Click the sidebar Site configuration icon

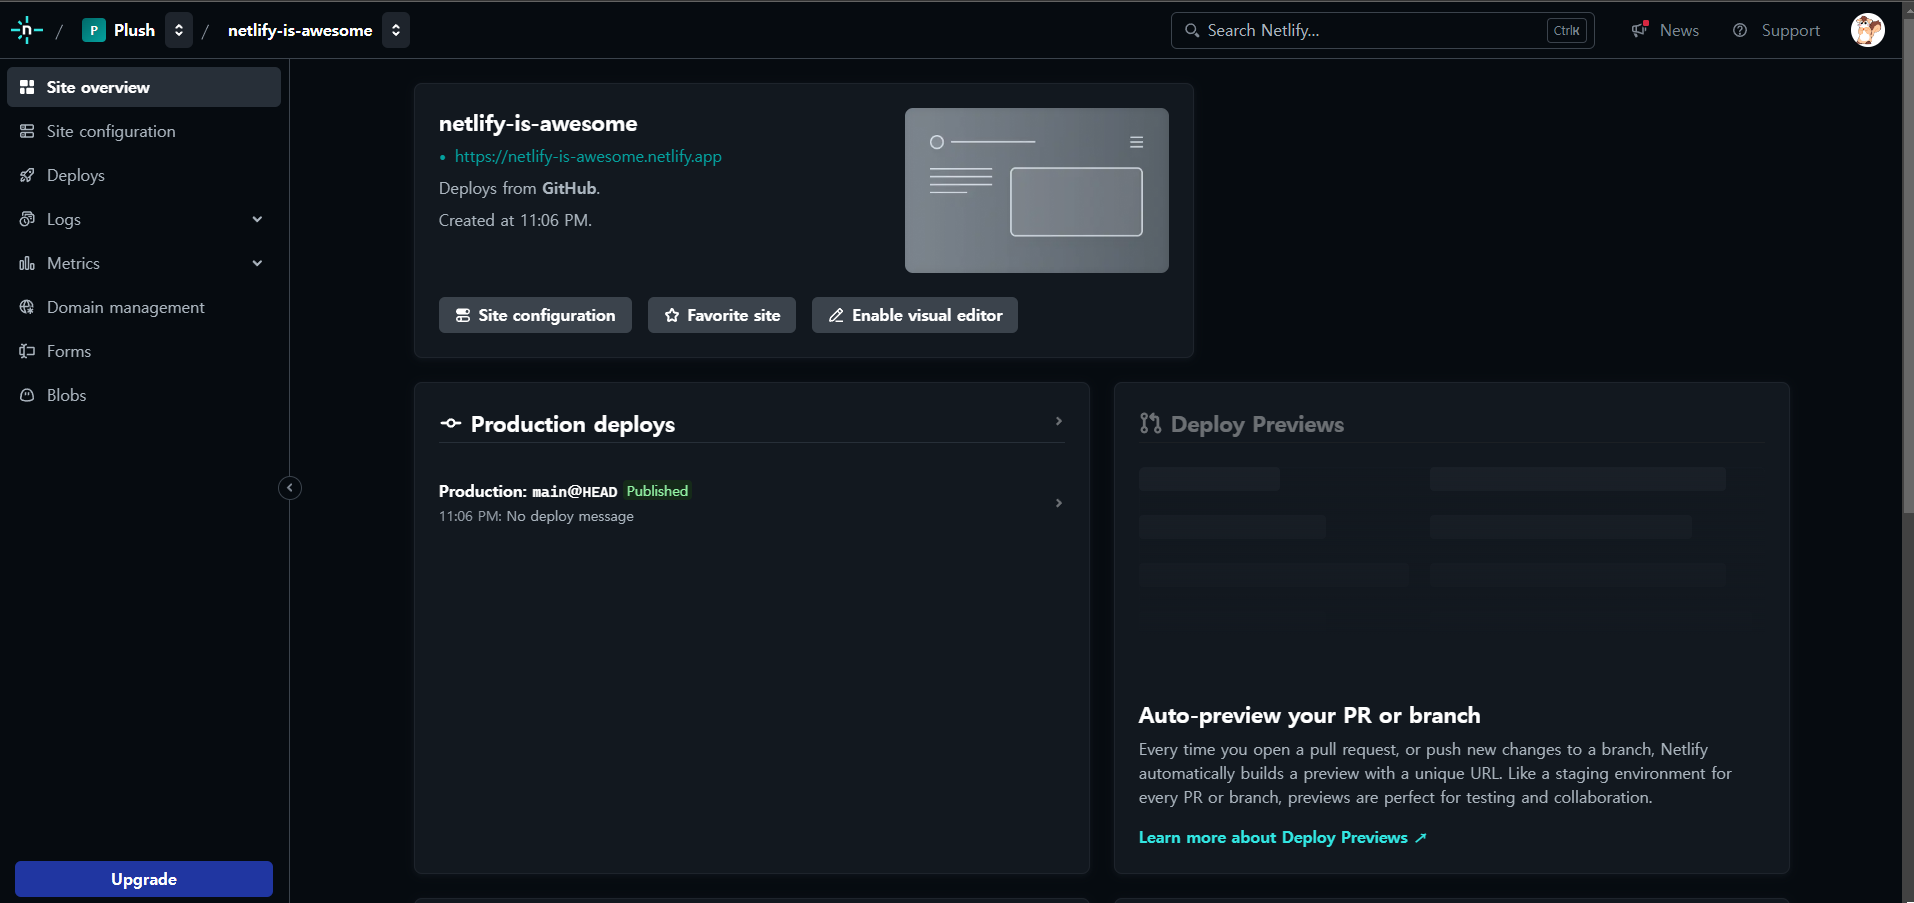27,131
